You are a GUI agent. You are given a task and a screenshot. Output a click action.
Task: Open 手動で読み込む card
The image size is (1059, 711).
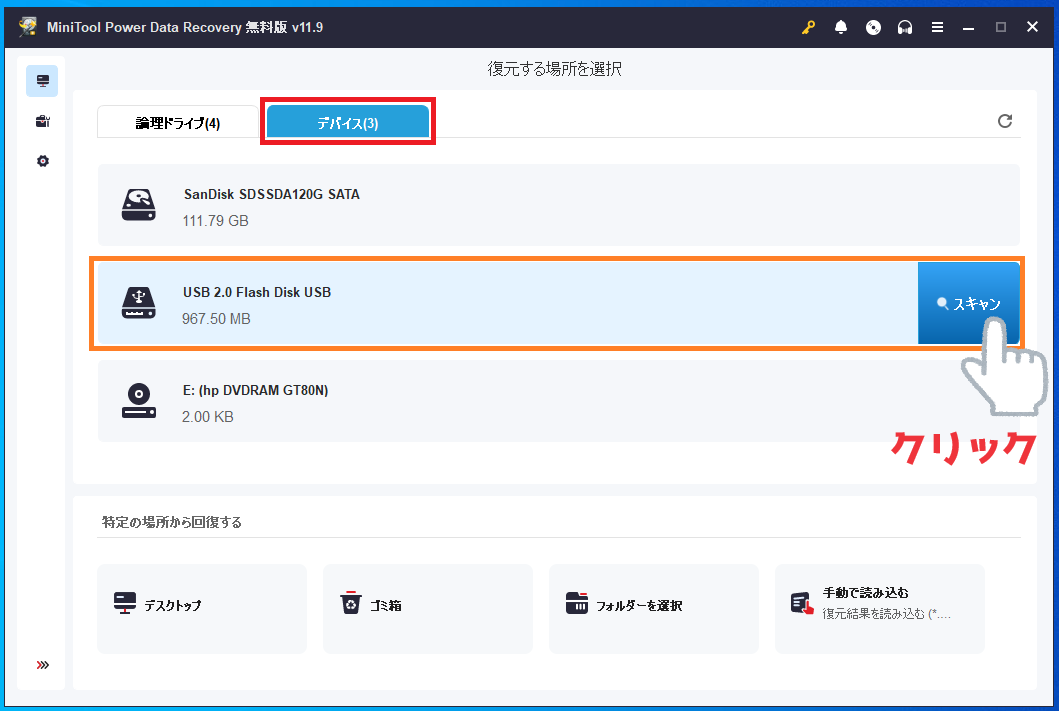pyautogui.click(x=879, y=608)
